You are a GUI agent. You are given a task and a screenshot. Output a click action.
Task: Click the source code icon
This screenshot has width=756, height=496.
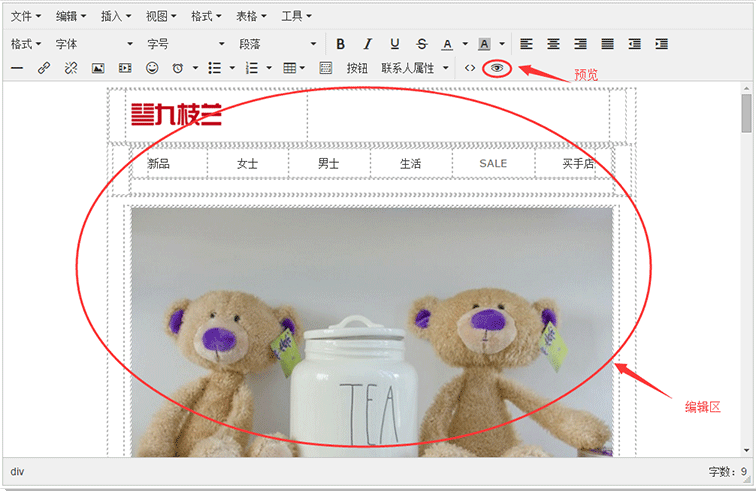tap(470, 68)
